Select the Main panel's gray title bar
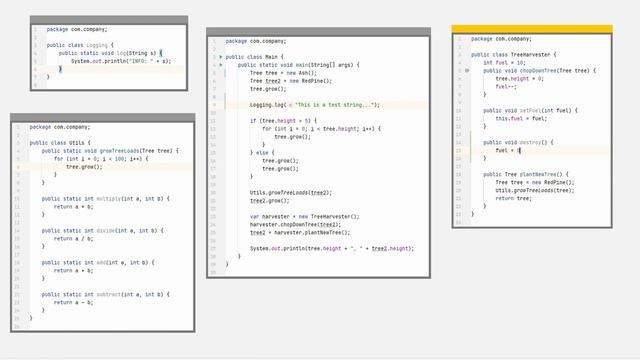 pos(318,32)
